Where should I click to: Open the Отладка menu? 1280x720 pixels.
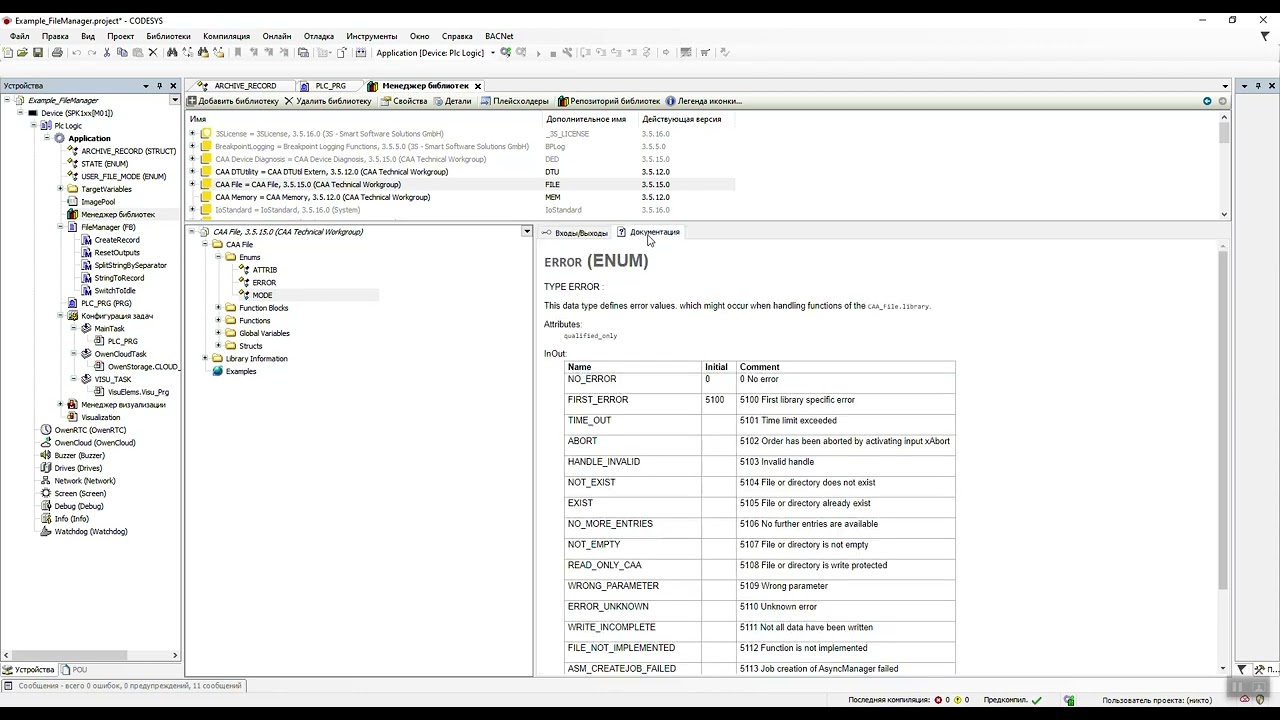pos(319,36)
